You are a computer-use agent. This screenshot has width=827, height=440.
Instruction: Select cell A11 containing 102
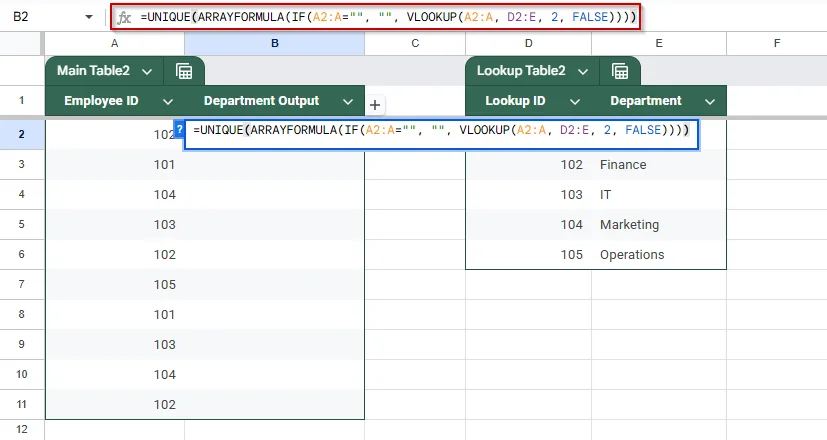click(x=115, y=405)
